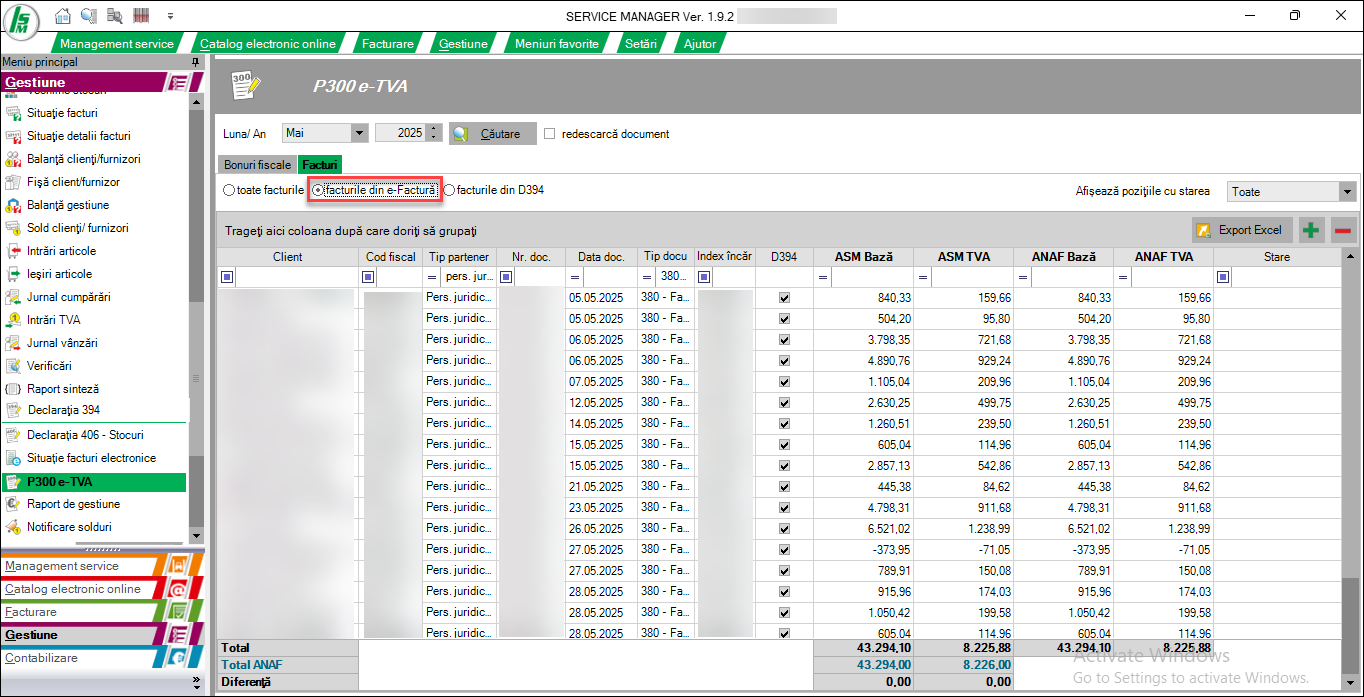
Task: Enable the redescarcă document checkbox
Action: click(x=549, y=134)
